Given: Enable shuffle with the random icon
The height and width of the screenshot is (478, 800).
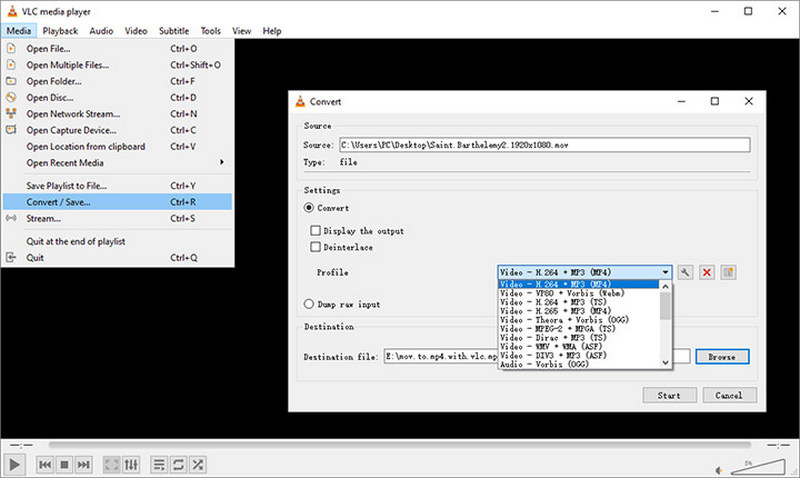Looking at the screenshot, I should coord(198,465).
